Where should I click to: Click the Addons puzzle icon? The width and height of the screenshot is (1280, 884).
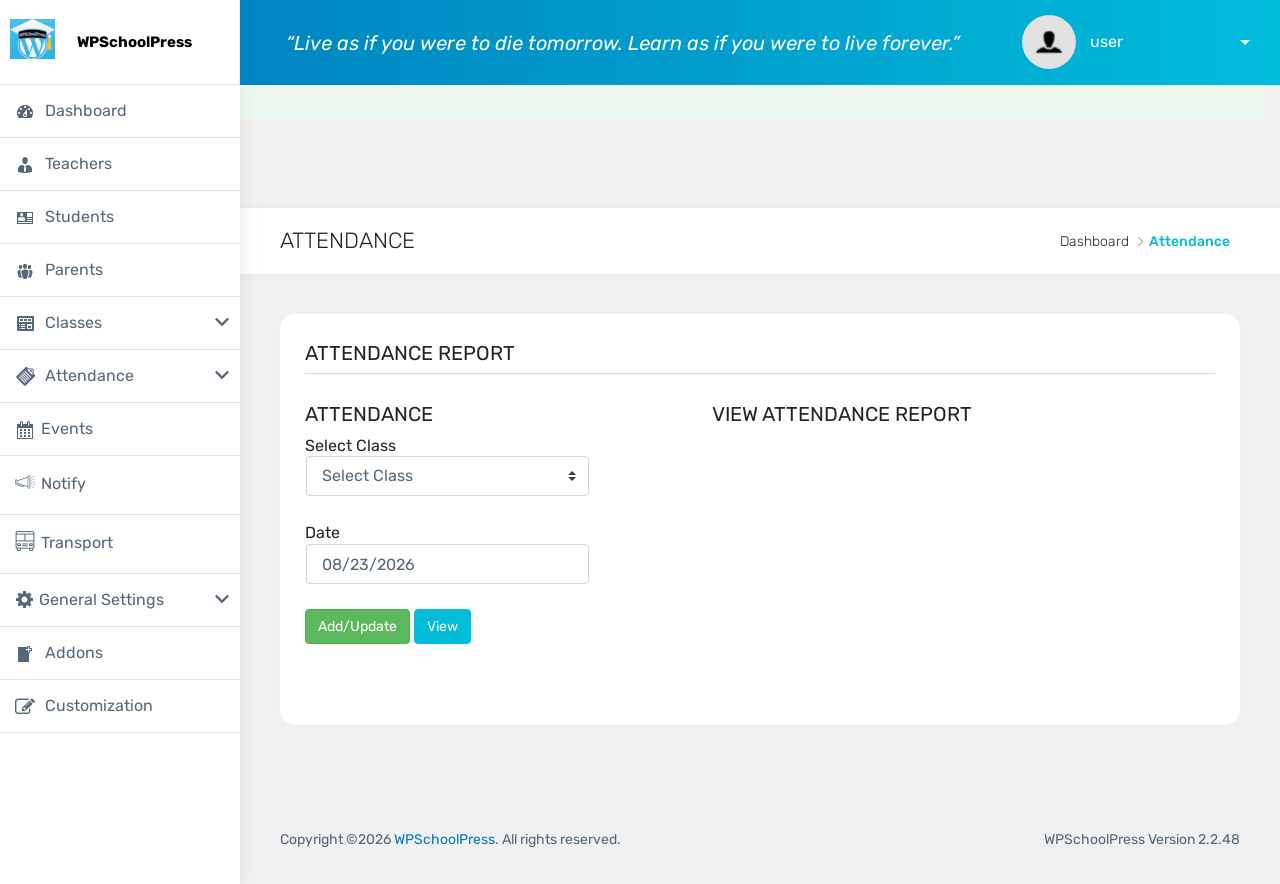coord(25,653)
